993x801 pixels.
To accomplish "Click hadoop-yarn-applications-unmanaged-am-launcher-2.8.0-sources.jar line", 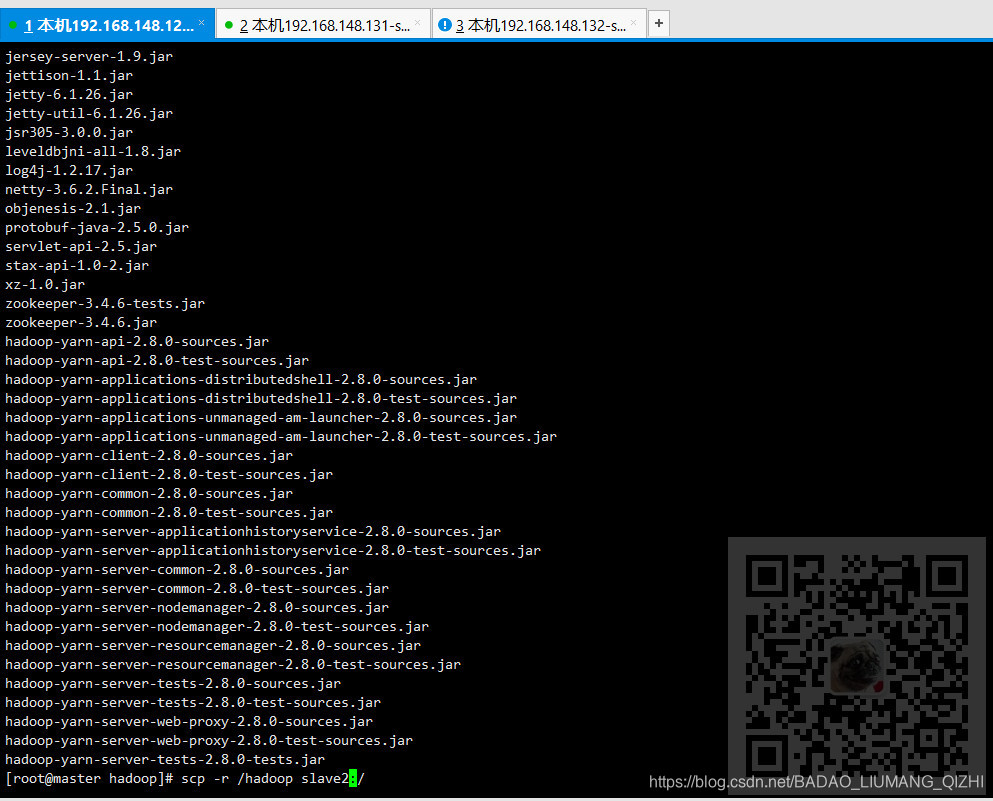I will (x=261, y=417).
